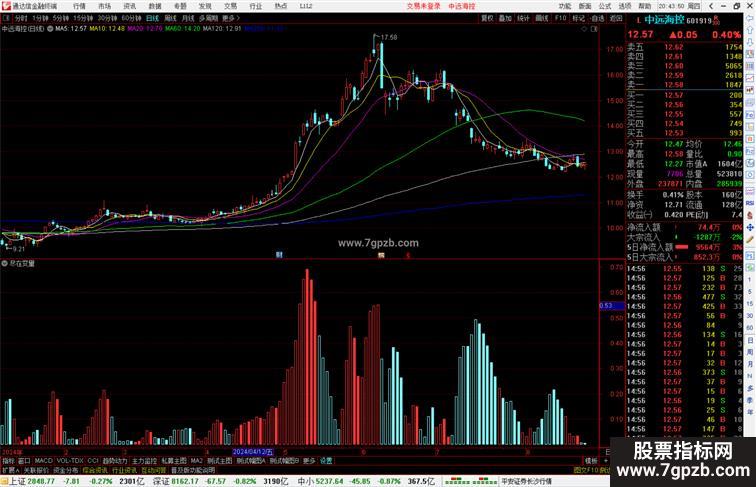The width and height of the screenshot is (756, 487).
Task: Select the 周线 weekly period
Action: point(170,18)
